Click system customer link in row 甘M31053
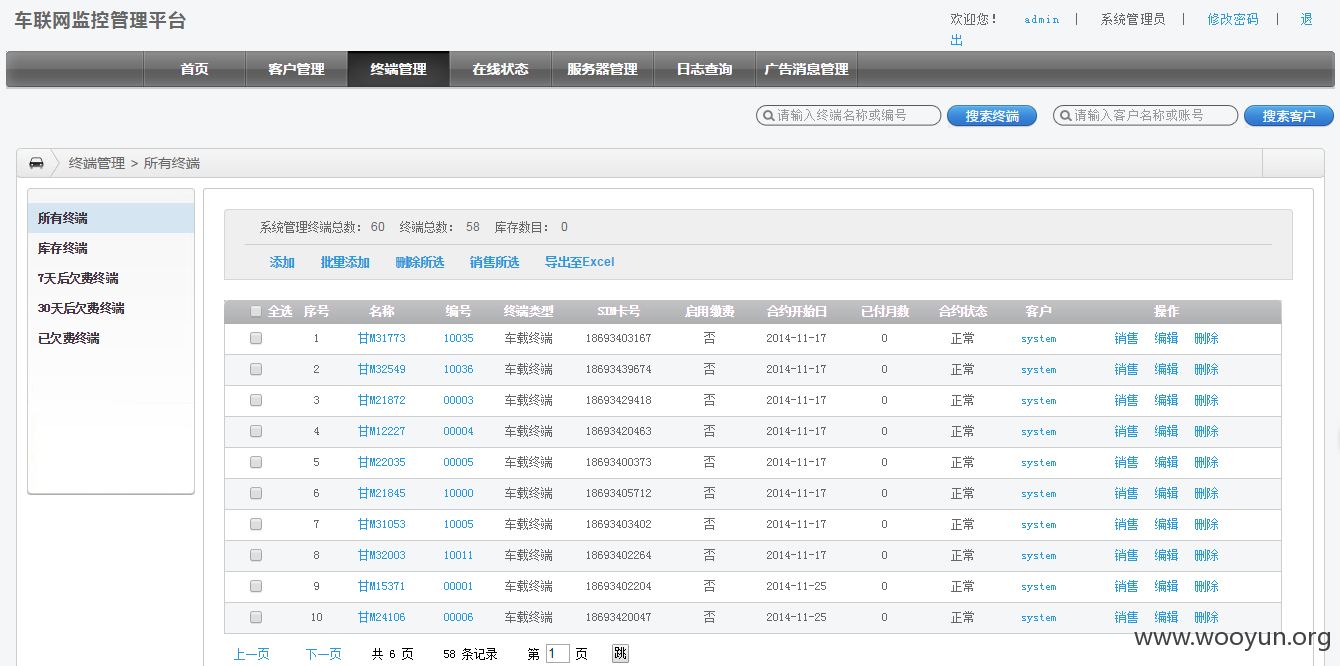1340x666 pixels. click(x=1039, y=524)
